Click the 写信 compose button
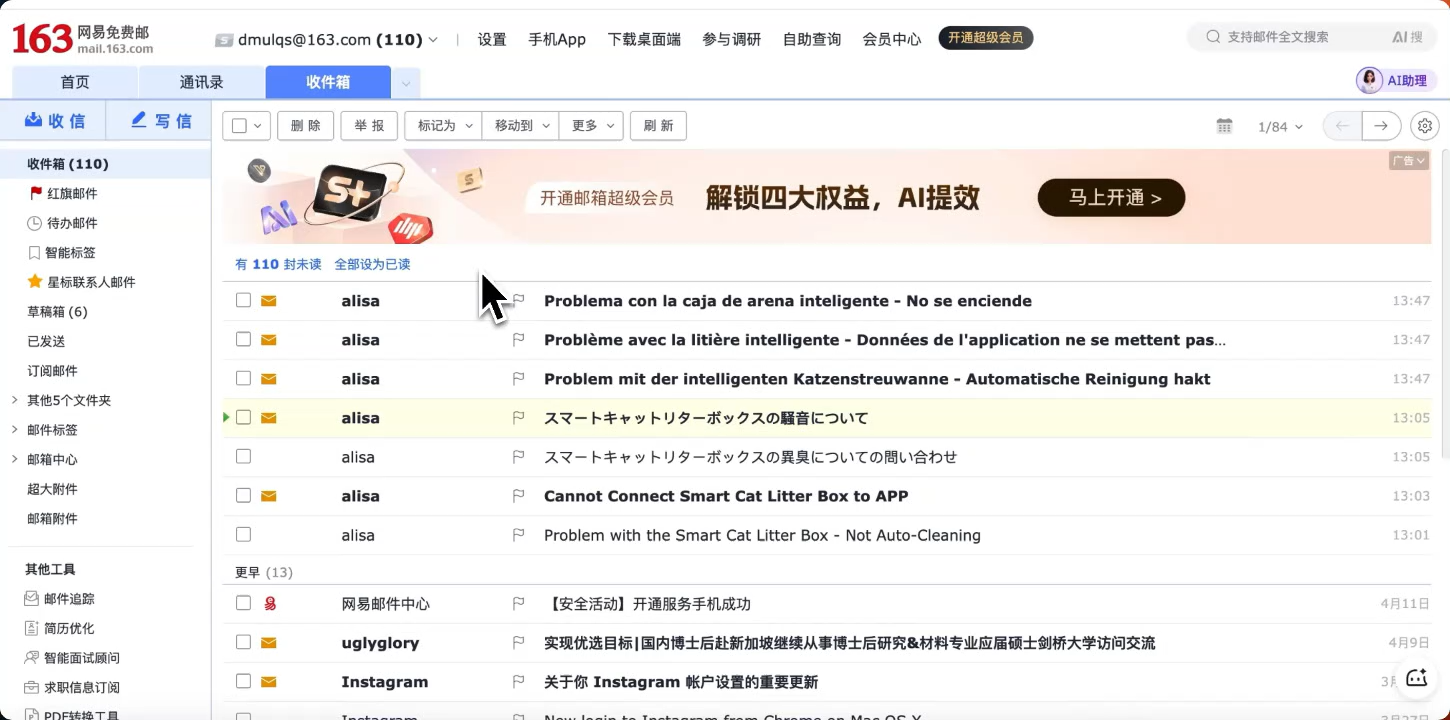1450x720 pixels. coord(160,121)
